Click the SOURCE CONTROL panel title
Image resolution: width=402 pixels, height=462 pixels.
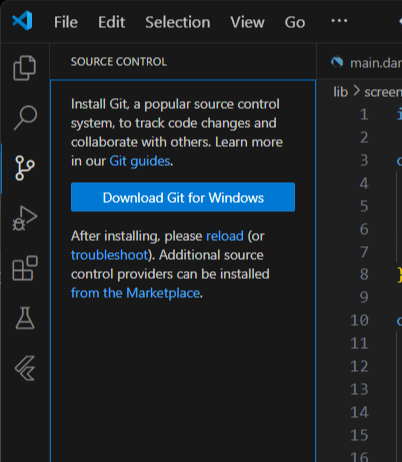click(x=119, y=62)
